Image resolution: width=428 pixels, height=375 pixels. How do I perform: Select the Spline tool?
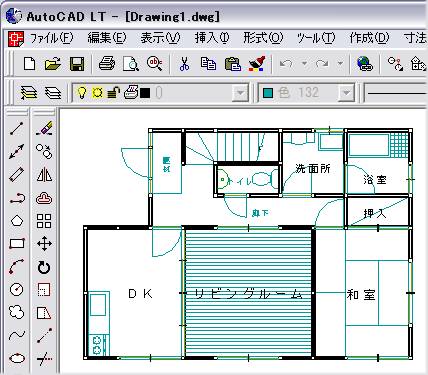(x=17, y=335)
